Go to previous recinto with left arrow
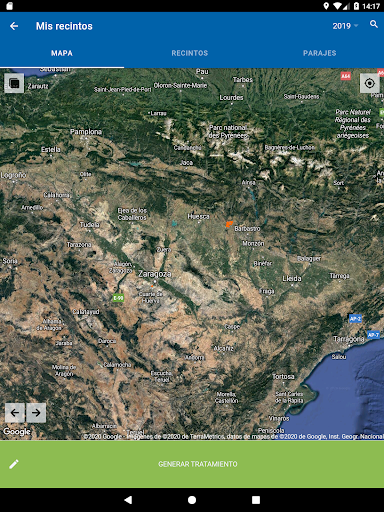This screenshot has height=512, width=384. (15, 413)
